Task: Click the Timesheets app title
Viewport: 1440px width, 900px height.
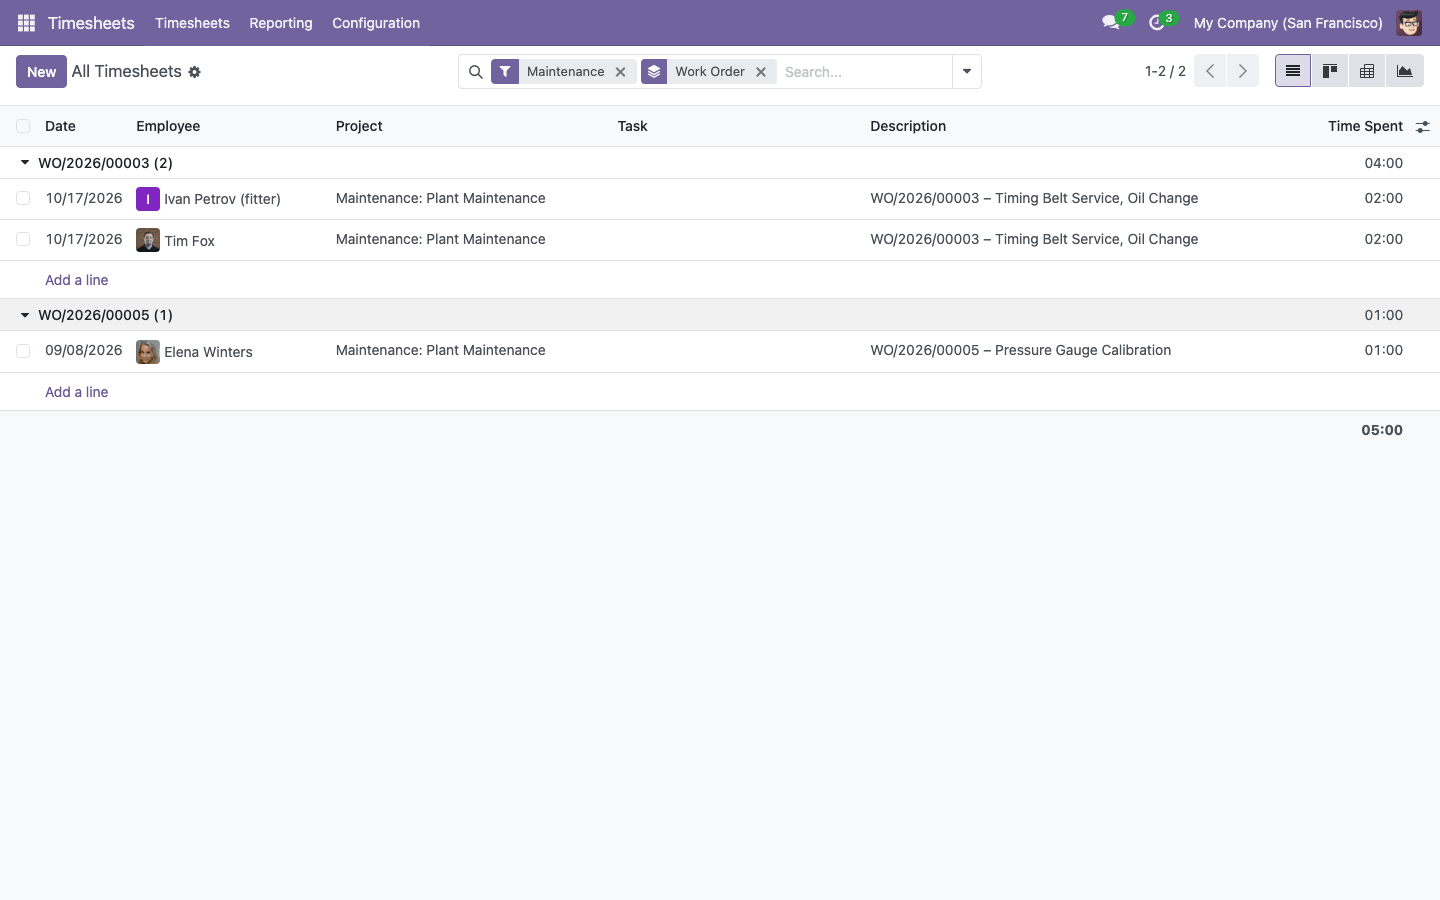Action: click(91, 23)
